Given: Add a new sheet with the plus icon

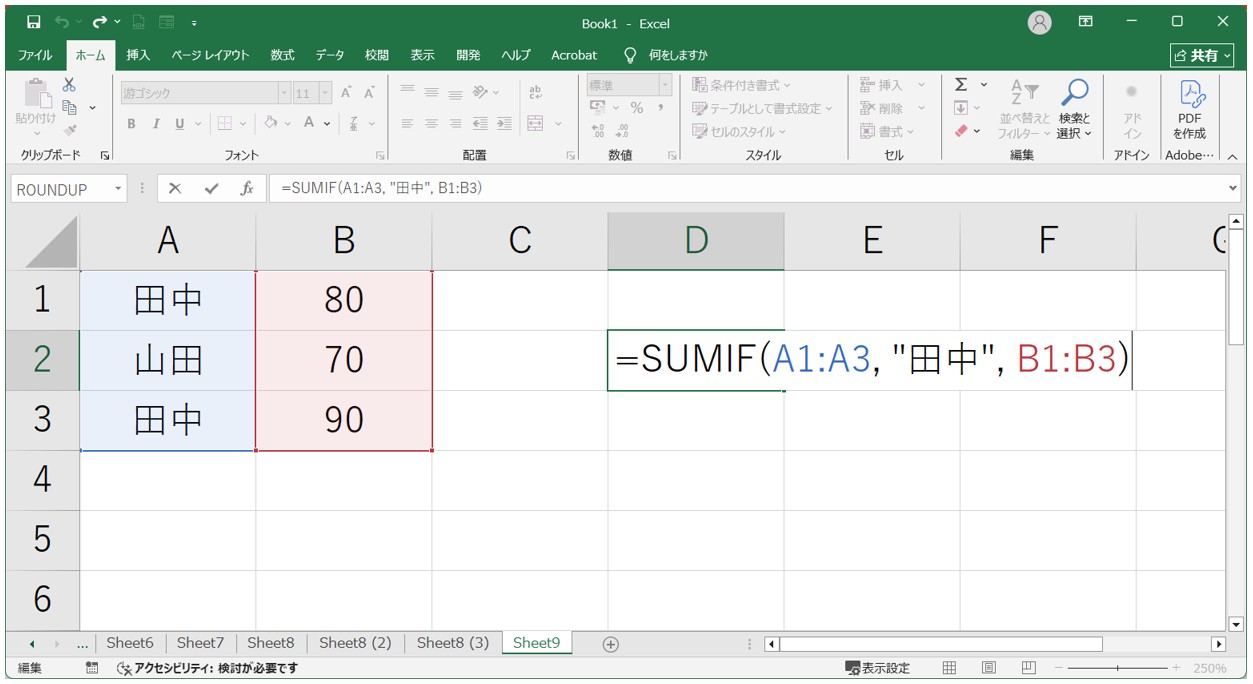Looking at the screenshot, I should [x=611, y=644].
